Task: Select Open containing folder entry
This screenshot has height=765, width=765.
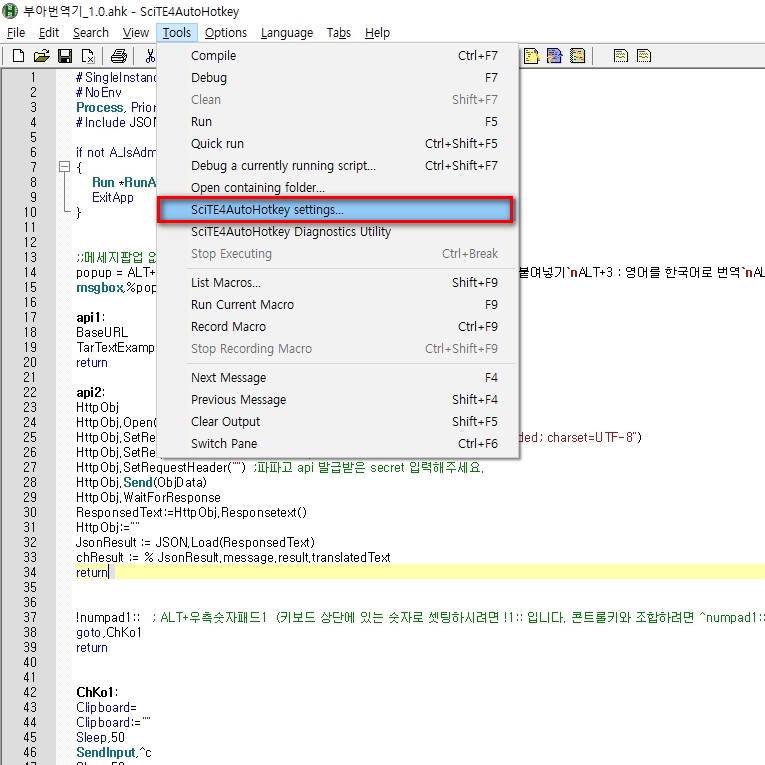Action: (338, 187)
